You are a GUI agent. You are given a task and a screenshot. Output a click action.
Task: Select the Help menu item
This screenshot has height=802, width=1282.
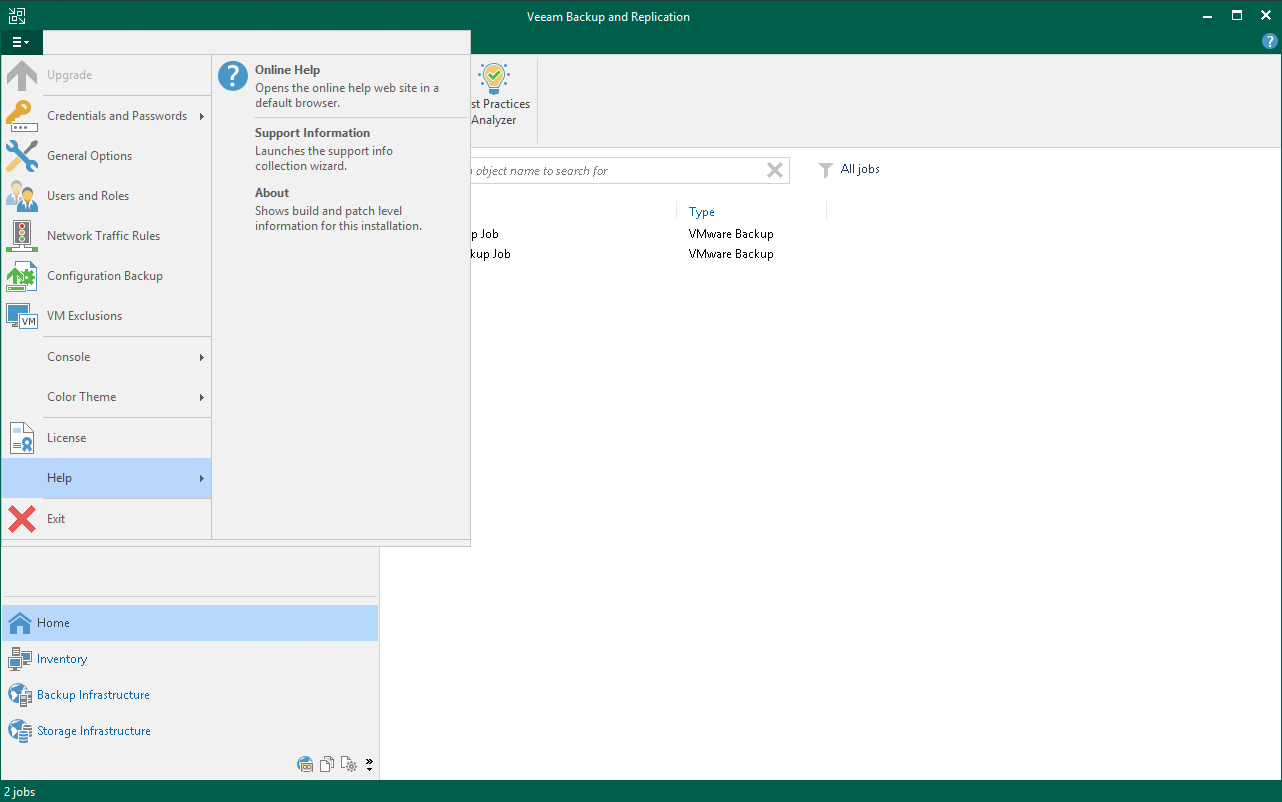click(106, 478)
